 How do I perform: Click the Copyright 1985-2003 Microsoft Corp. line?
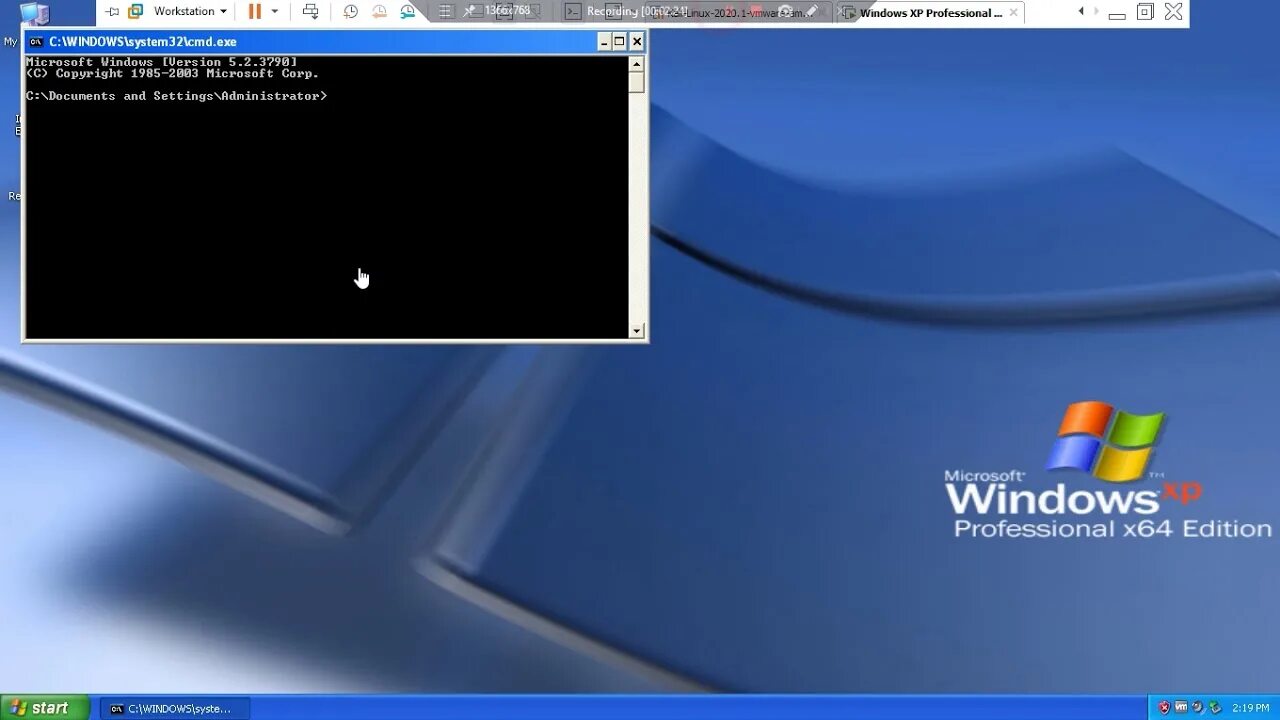(x=173, y=73)
